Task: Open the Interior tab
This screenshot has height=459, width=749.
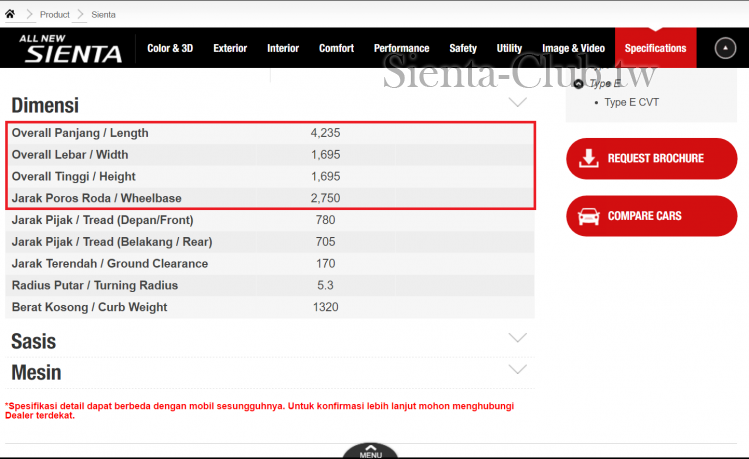Action: pyautogui.click(x=283, y=48)
